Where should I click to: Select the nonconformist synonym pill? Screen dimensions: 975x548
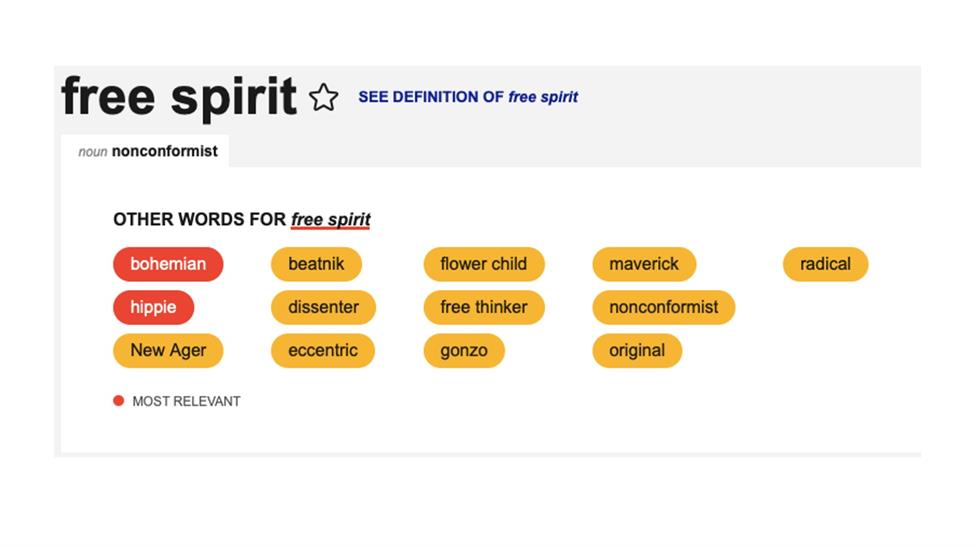(663, 307)
